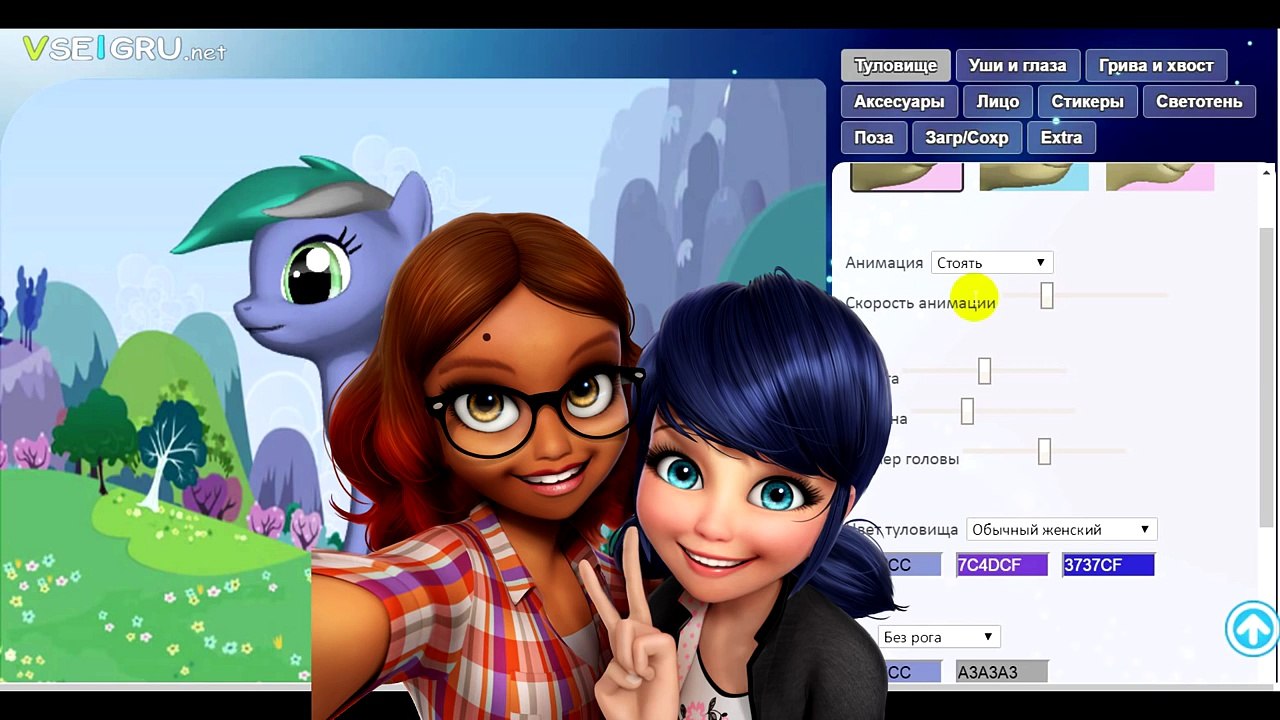Screen dimensions: 1280x720
Task: Click the slider handle for head size
Action: [x=1044, y=451]
